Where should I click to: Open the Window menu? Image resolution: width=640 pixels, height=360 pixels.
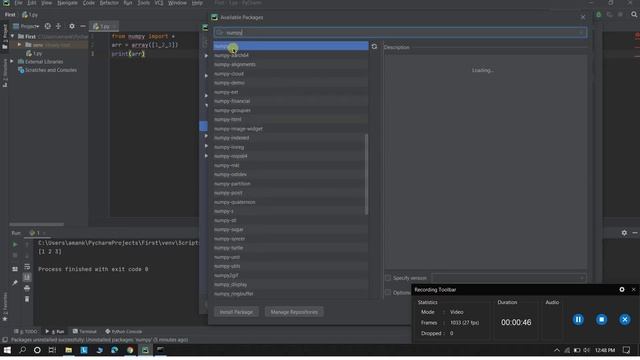(x=177, y=3)
